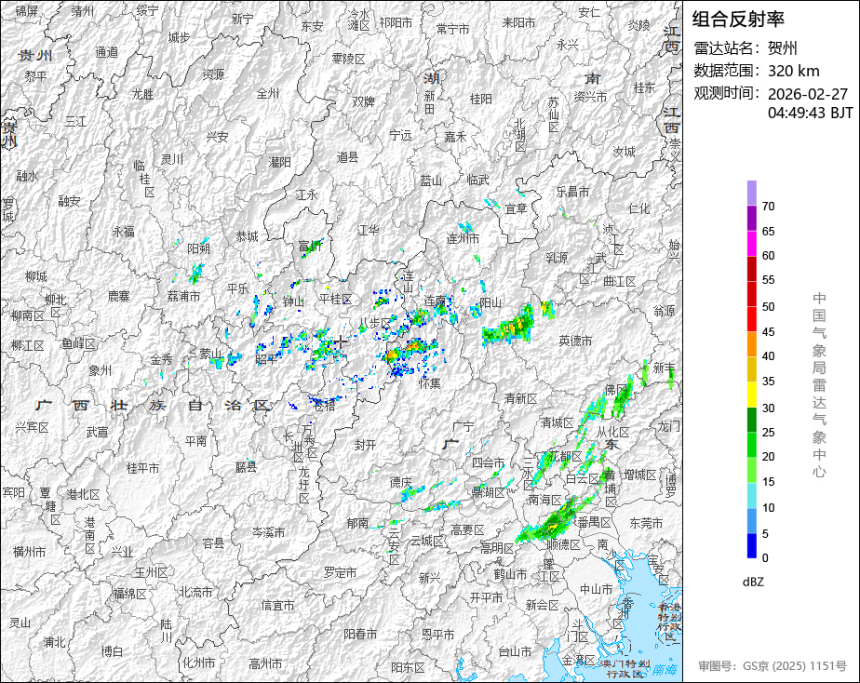Screen dimensions: 860x683
Task: Click the 清新区 district label
Action: [x=520, y=399]
